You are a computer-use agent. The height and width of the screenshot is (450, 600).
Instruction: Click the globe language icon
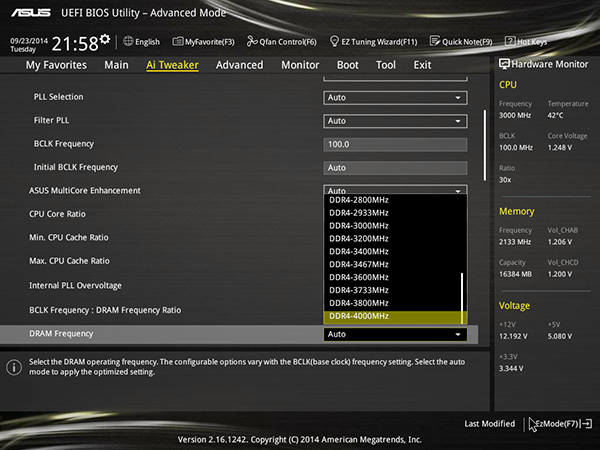[128, 41]
